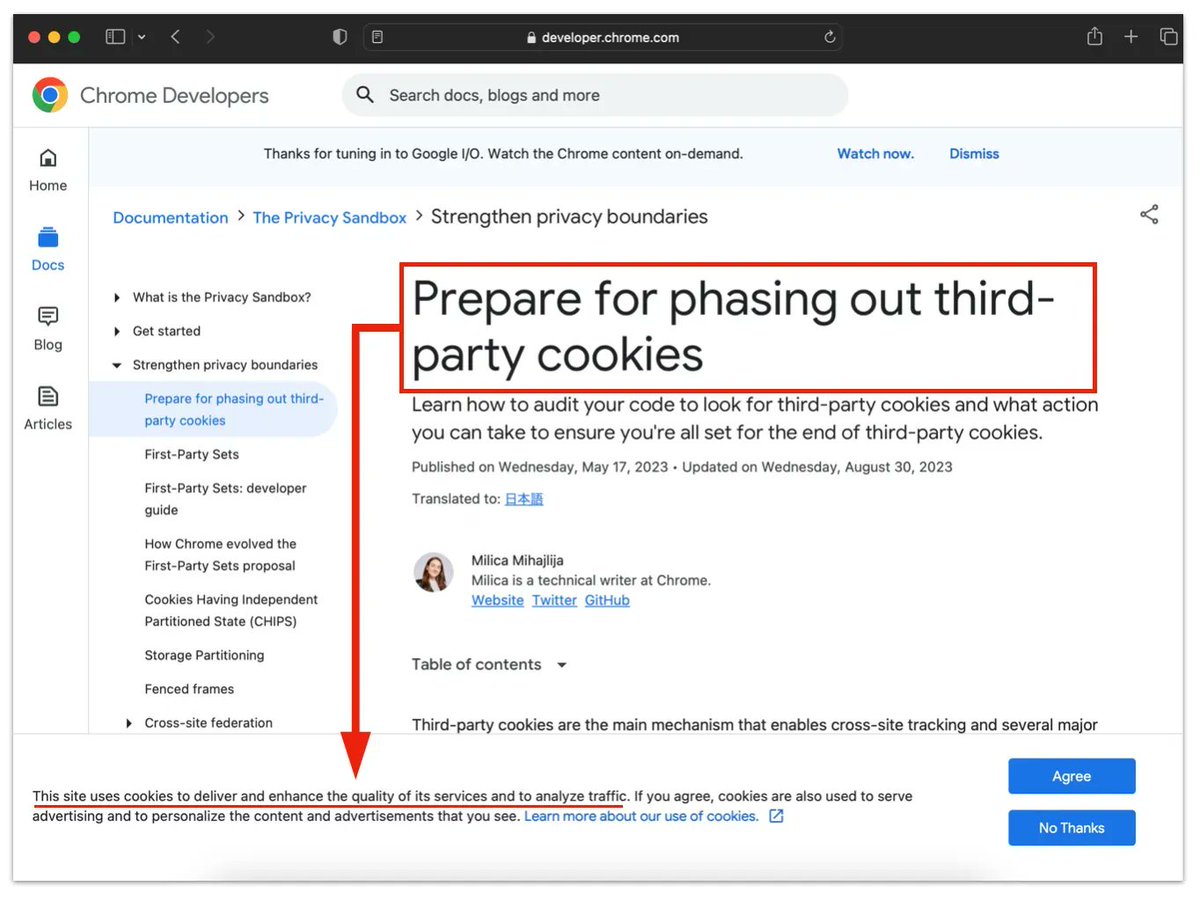Screen dimensions: 1200x901
Task: Expand the Get started section
Action: click(x=117, y=332)
